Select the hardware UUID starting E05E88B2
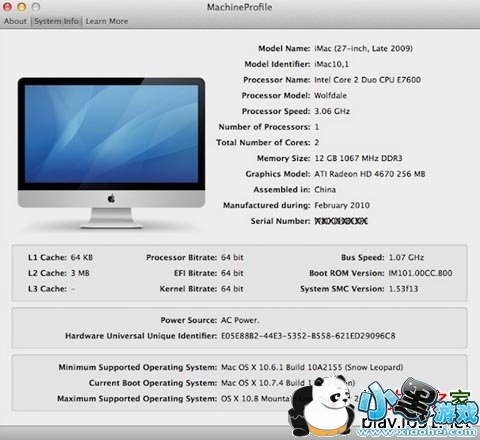Viewport: 480px width, 440px height. coord(308,336)
